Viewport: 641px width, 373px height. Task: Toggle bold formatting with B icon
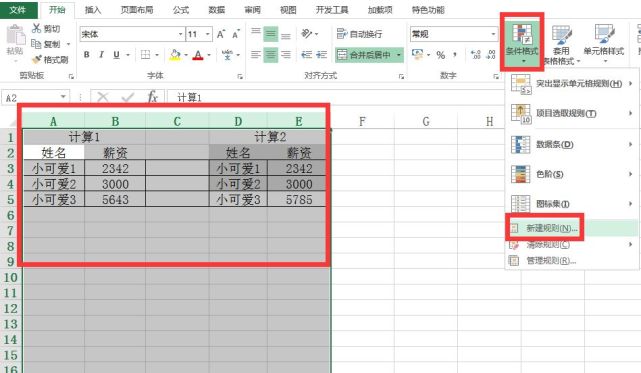pyautogui.click(x=87, y=55)
